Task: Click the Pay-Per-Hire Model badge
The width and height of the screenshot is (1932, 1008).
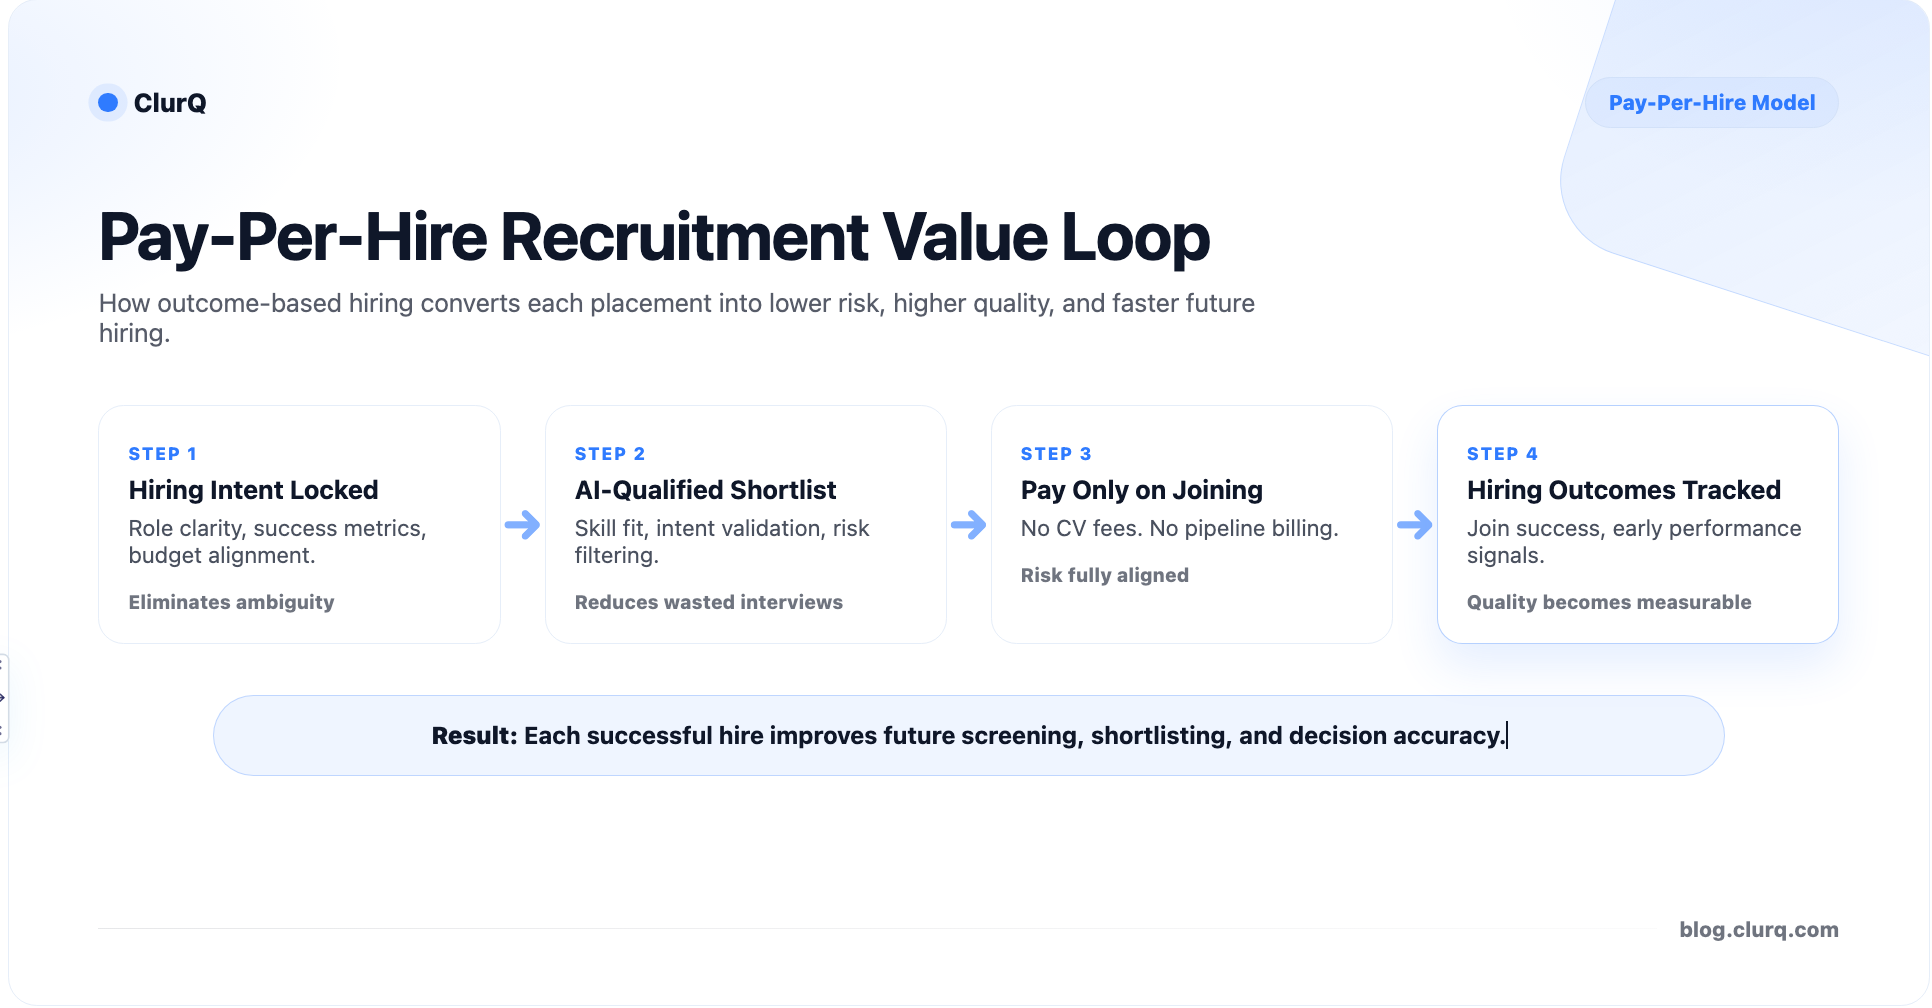Action: point(1711,103)
